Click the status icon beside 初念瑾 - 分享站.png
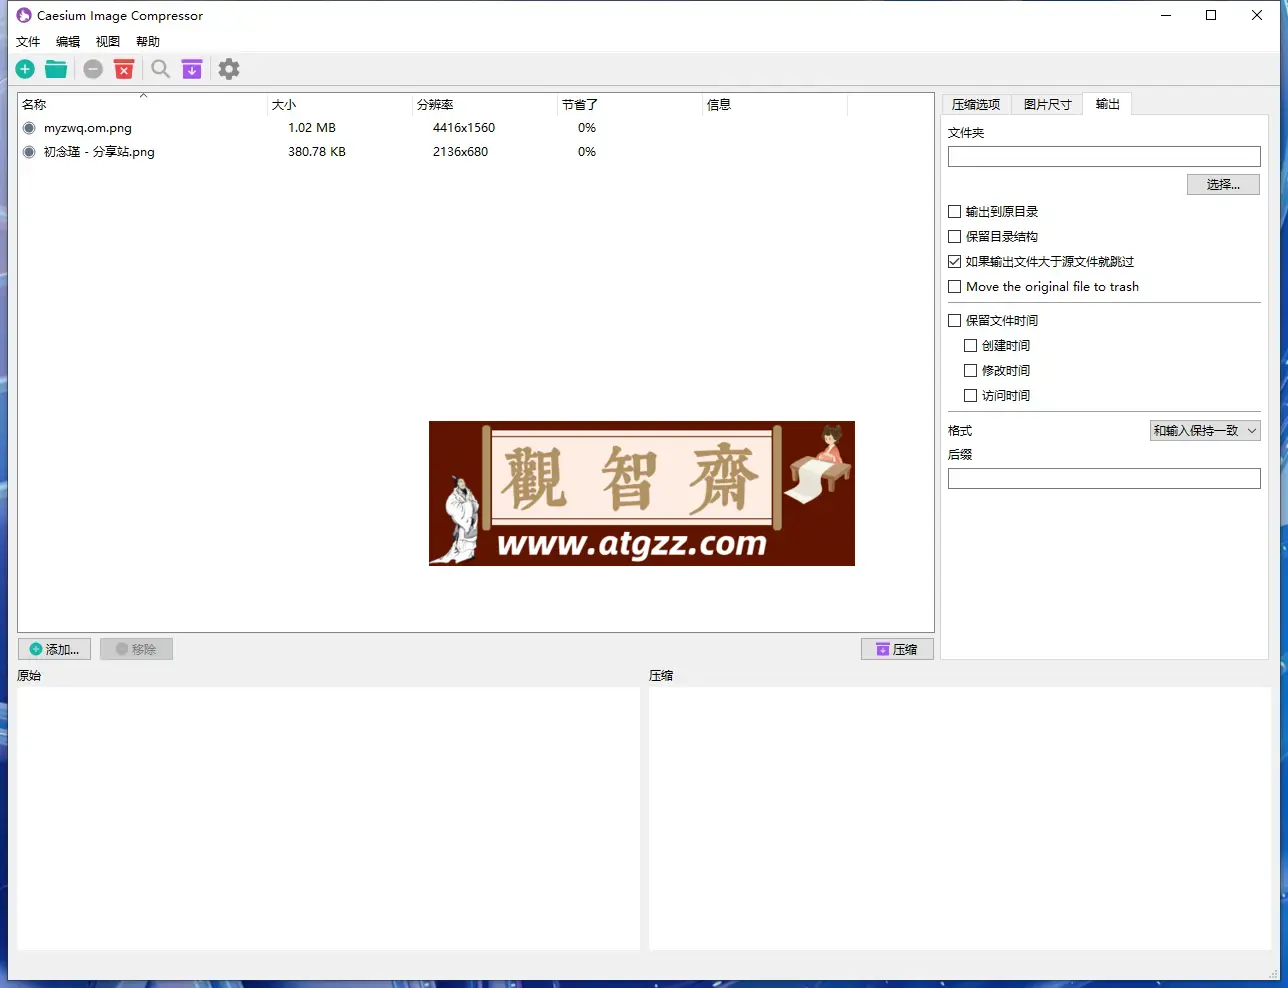The height and width of the screenshot is (988, 1288). (x=29, y=152)
